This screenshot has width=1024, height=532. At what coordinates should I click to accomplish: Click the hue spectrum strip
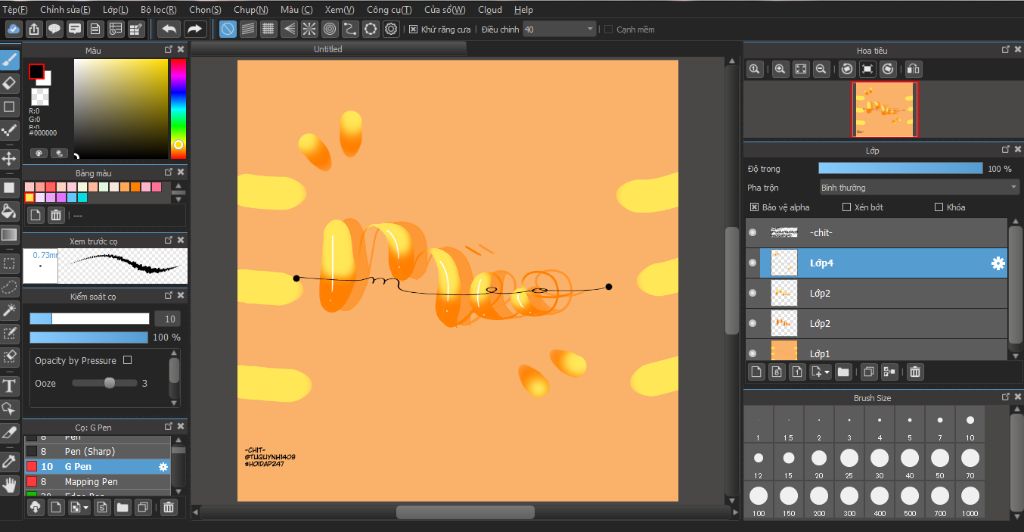(x=178, y=108)
